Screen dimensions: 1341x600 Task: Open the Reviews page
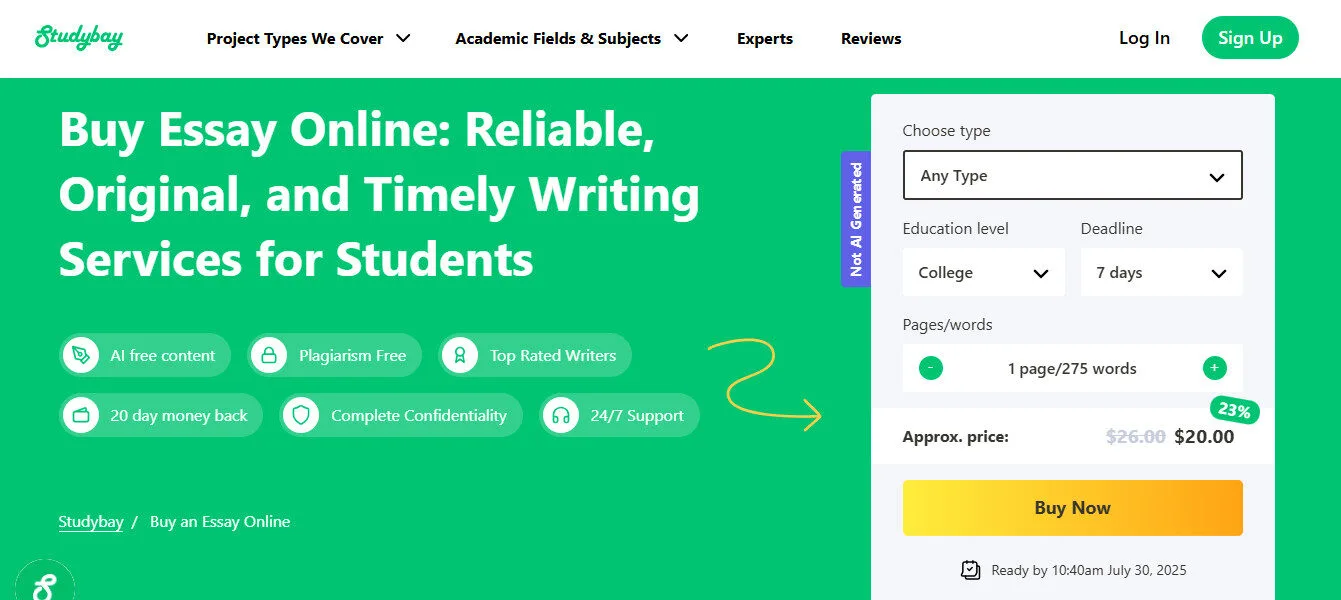(871, 39)
